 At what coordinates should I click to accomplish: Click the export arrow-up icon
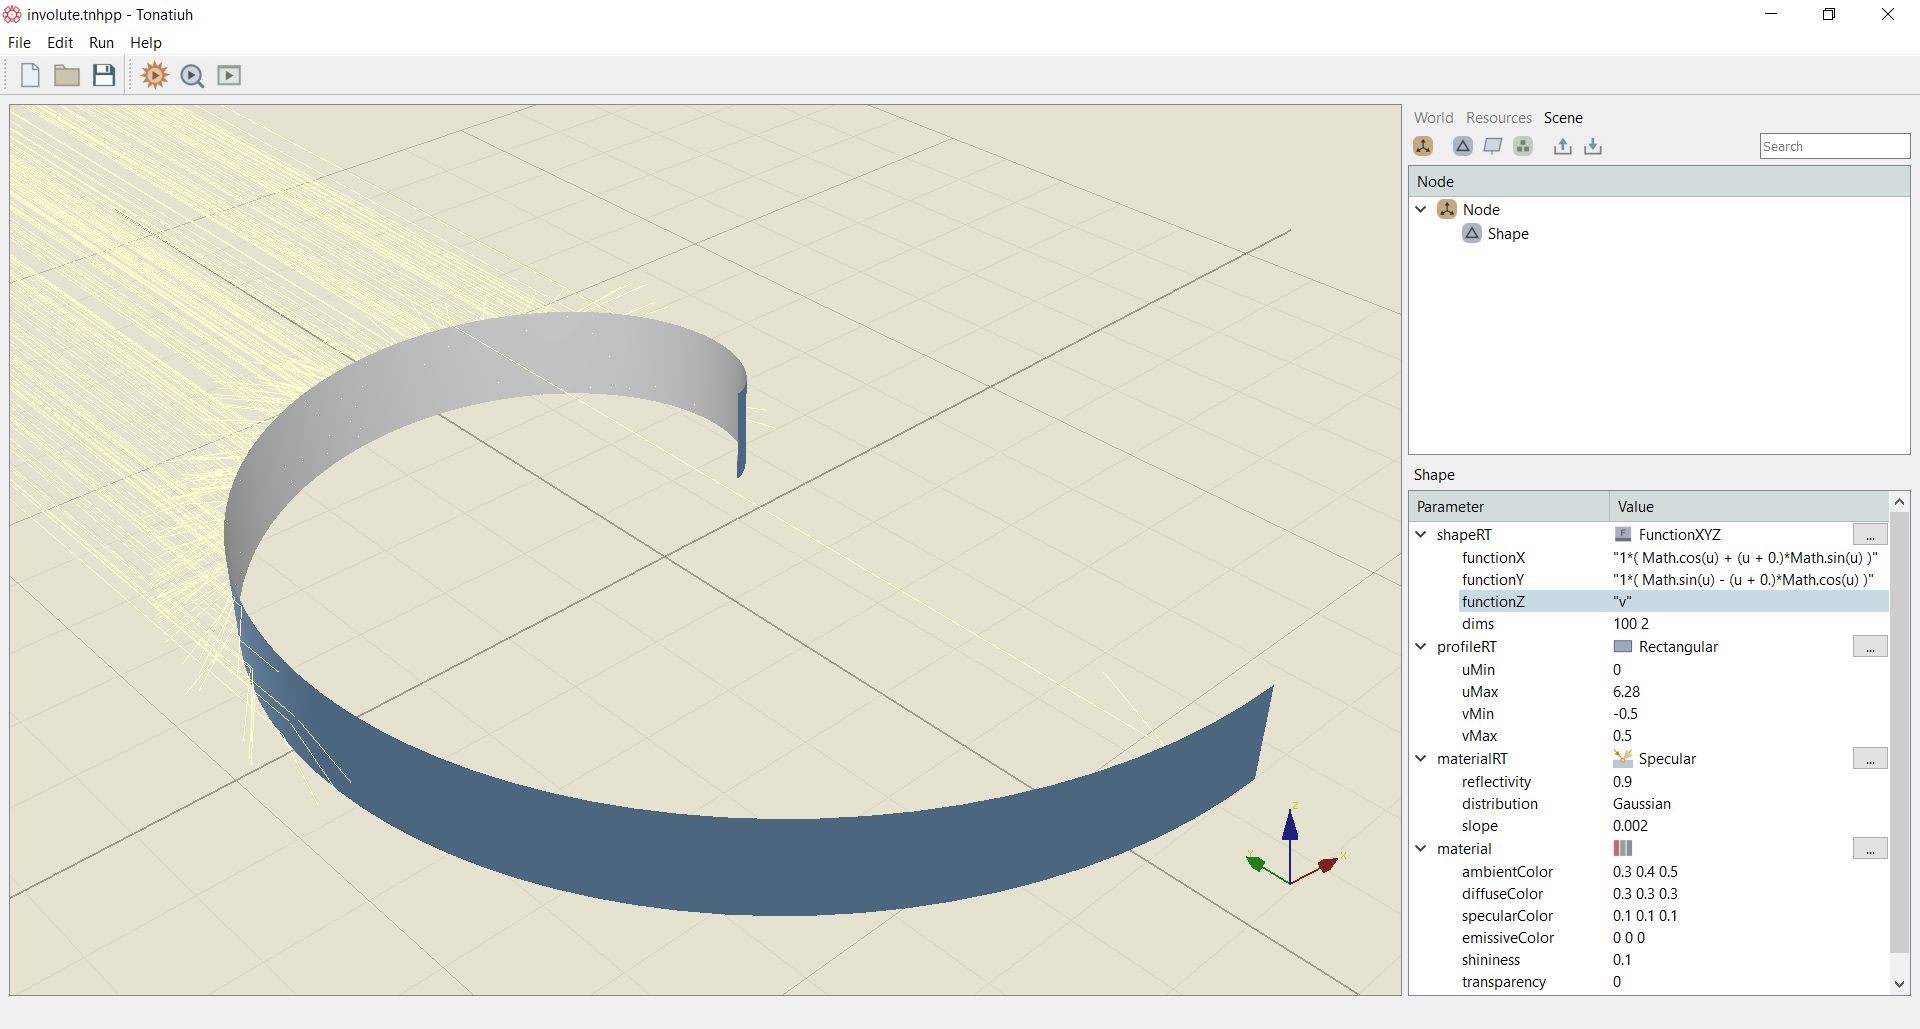[1563, 146]
